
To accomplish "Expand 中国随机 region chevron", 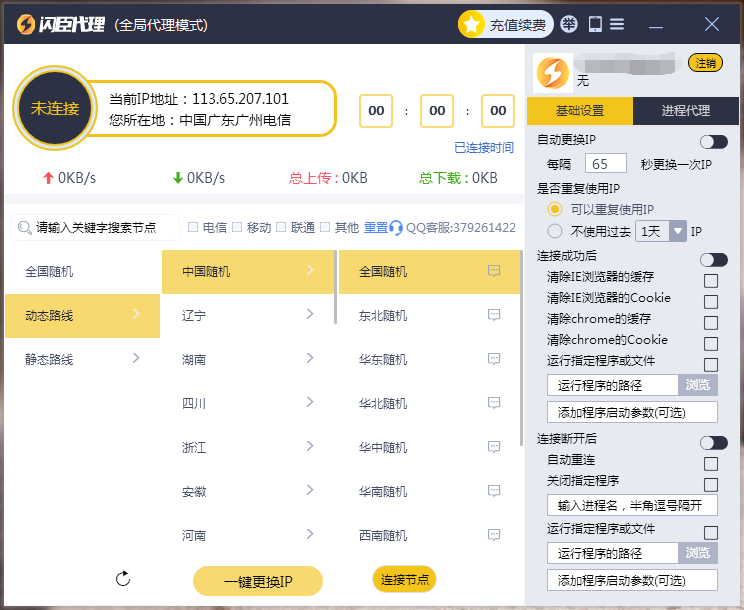I will coord(310,270).
